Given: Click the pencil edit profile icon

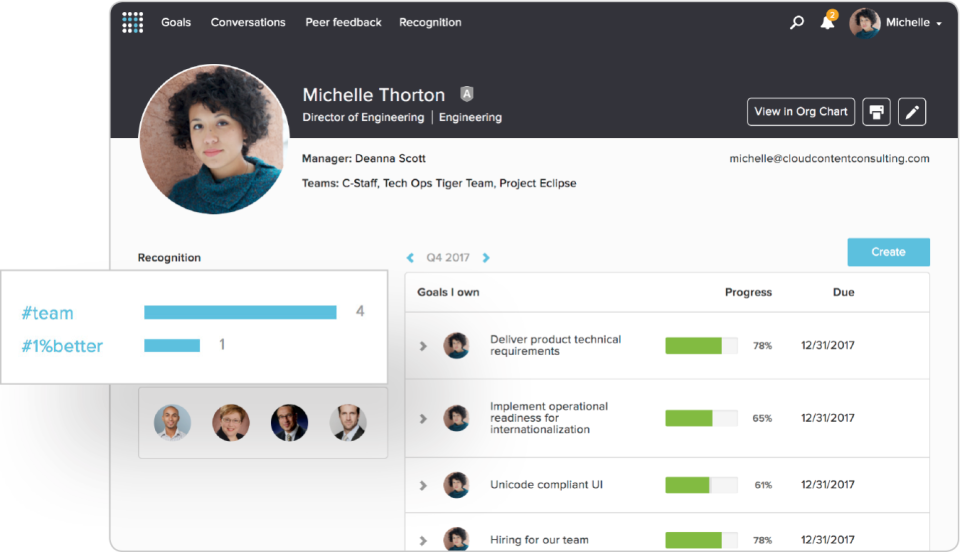Looking at the screenshot, I should click(911, 112).
